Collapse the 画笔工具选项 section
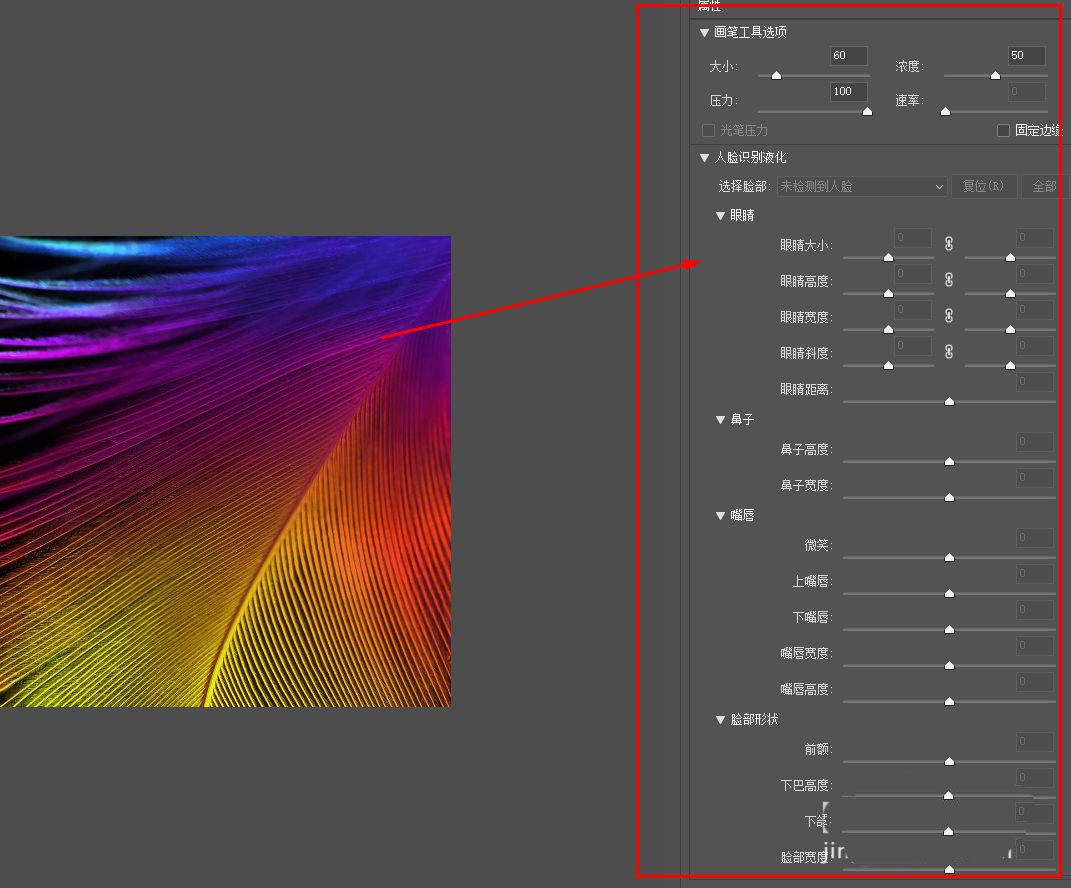Viewport: 1071px width, 888px height. pyautogui.click(x=704, y=33)
